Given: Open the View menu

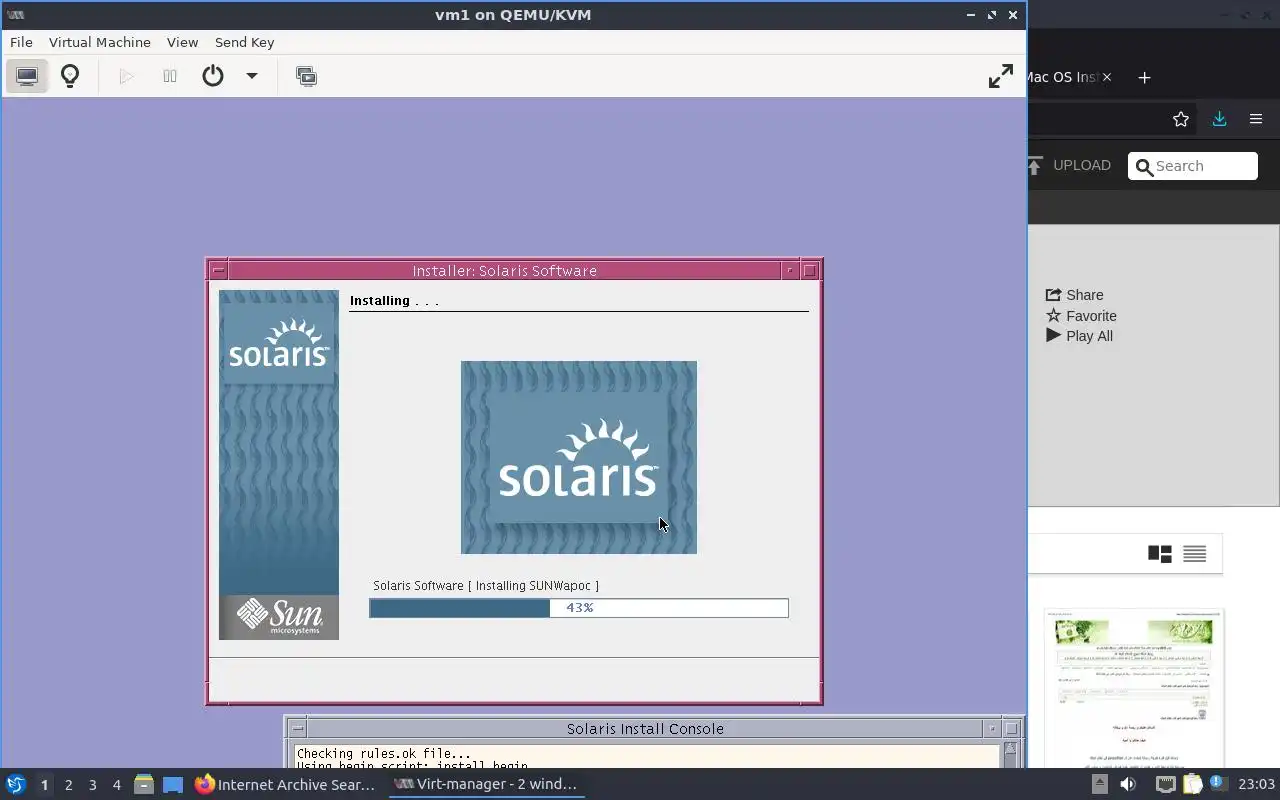Looking at the screenshot, I should (182, 42).
